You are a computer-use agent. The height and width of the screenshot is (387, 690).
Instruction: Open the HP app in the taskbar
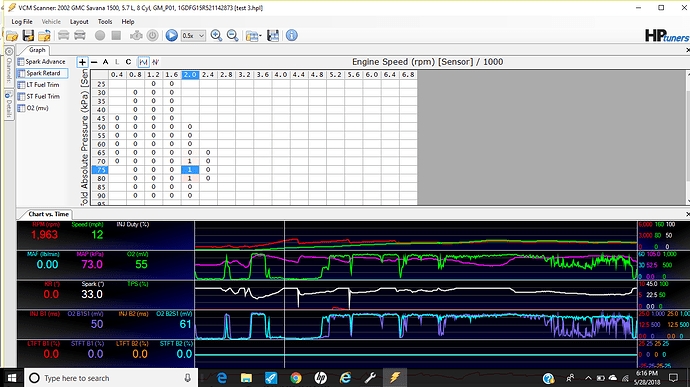320,378
